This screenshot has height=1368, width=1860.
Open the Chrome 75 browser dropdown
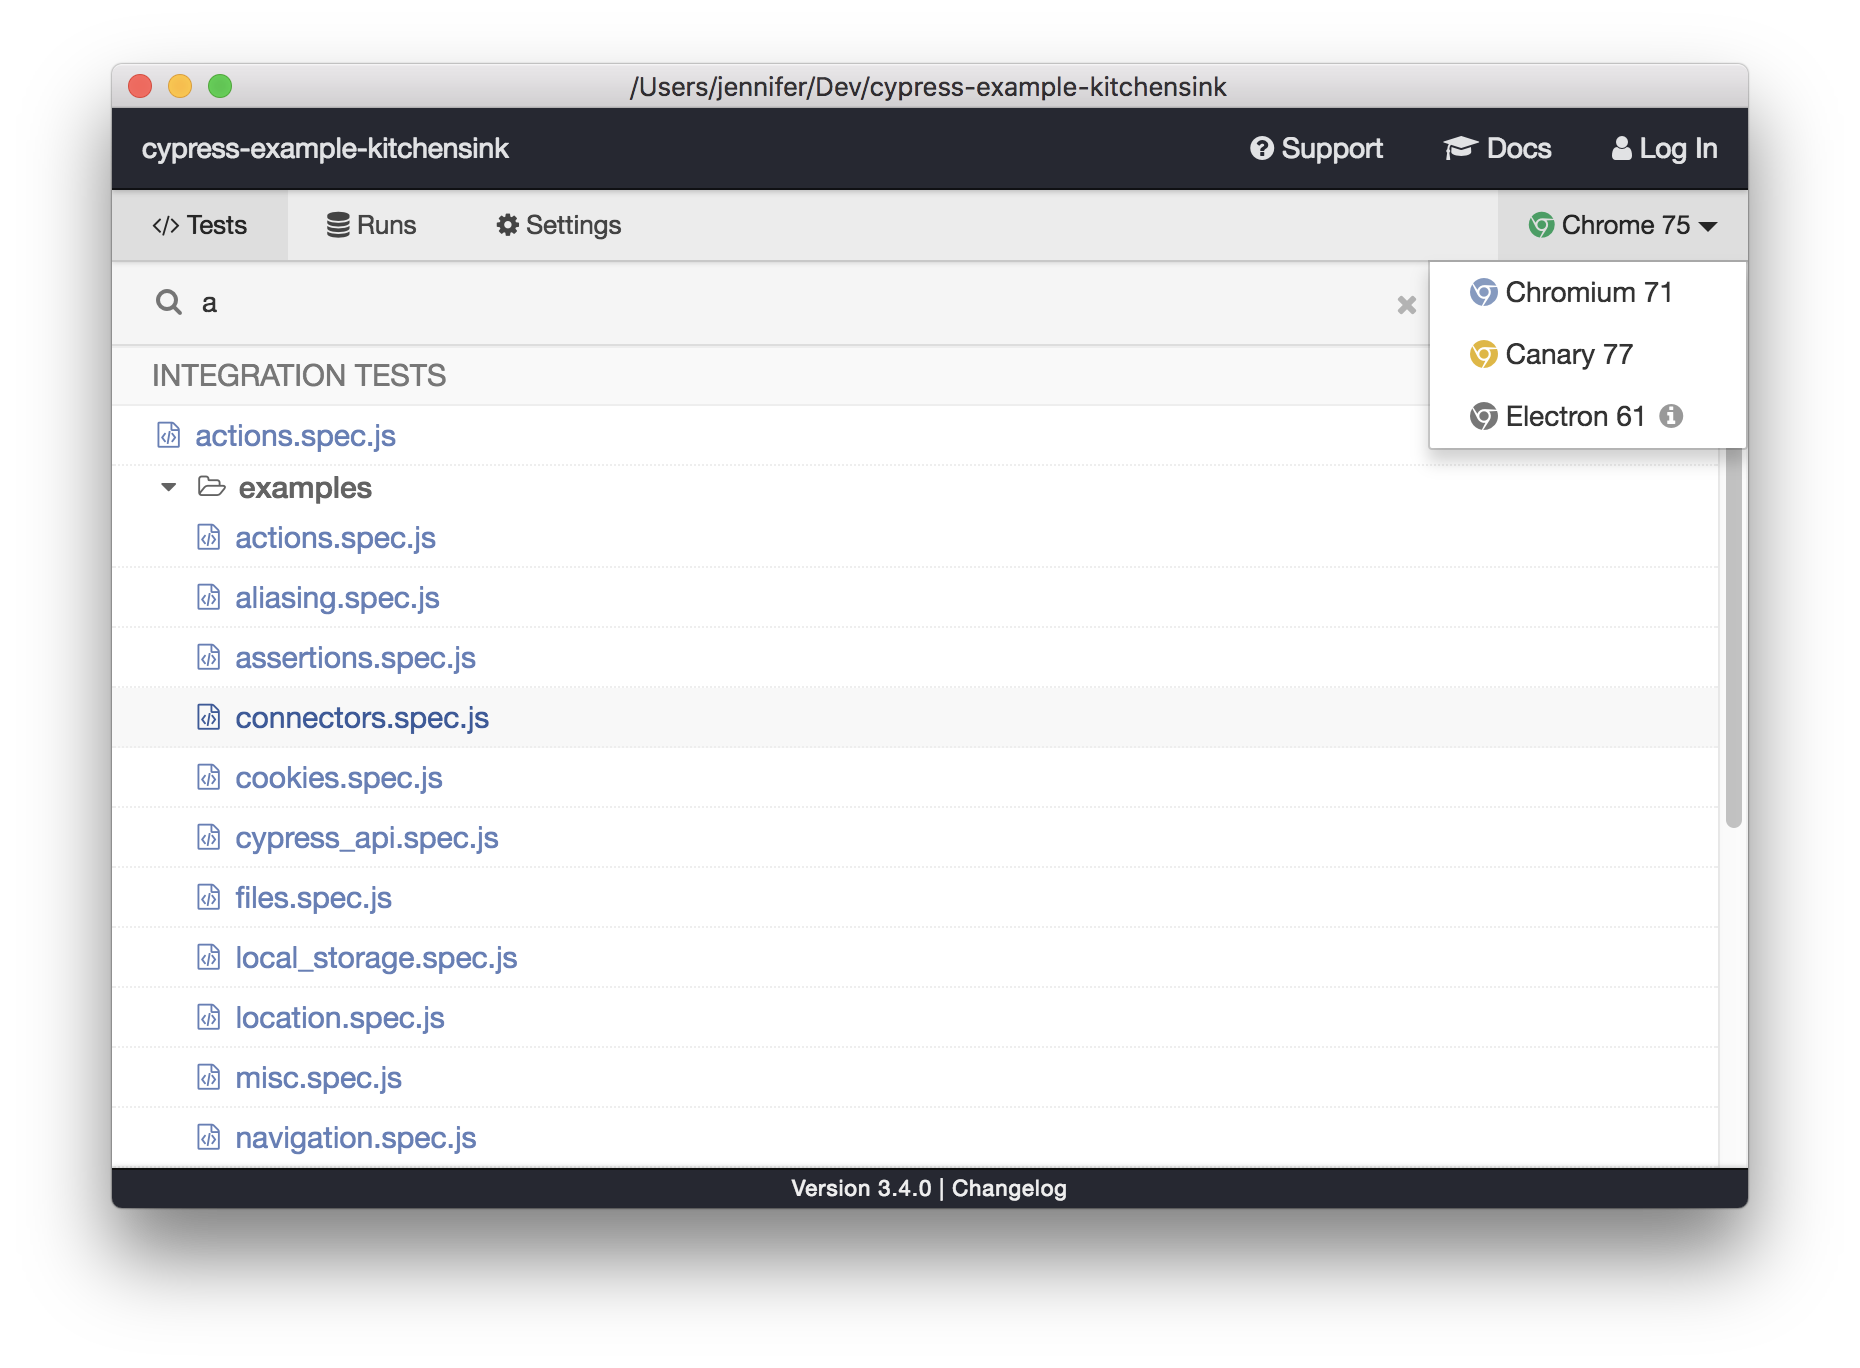[1622, 225]
